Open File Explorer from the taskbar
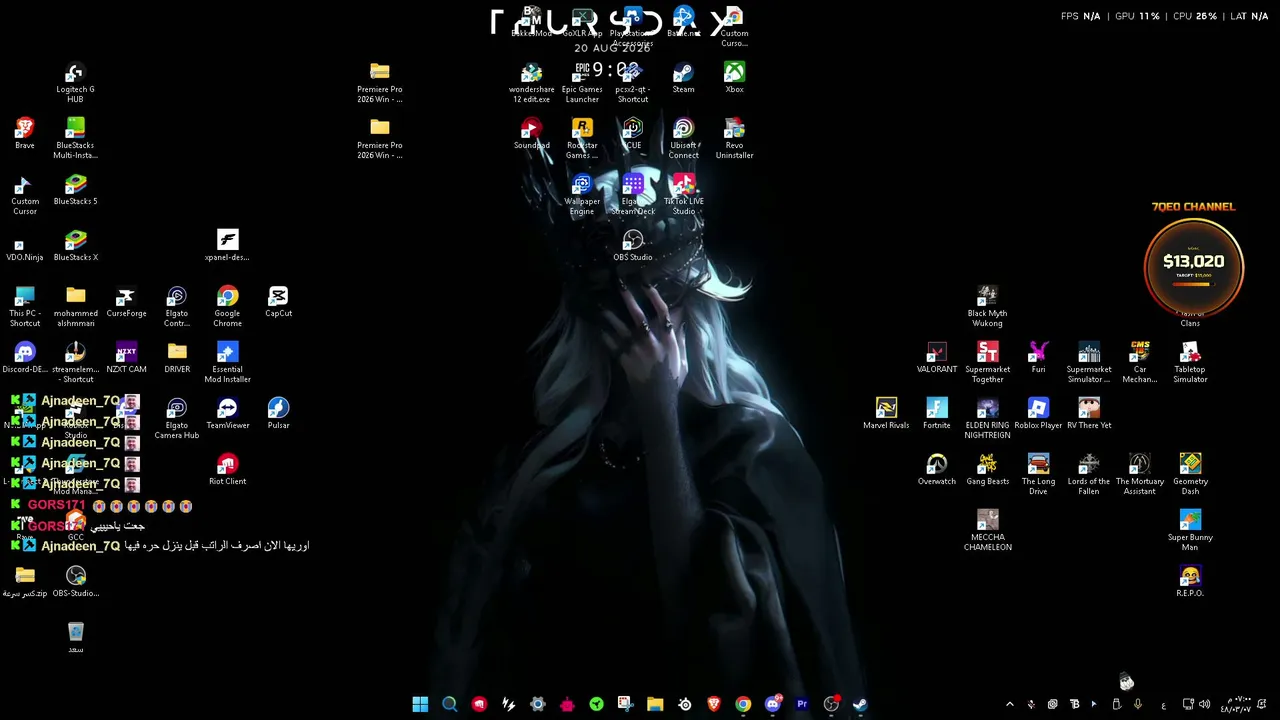1280x720 pixels. coord(655,704)
